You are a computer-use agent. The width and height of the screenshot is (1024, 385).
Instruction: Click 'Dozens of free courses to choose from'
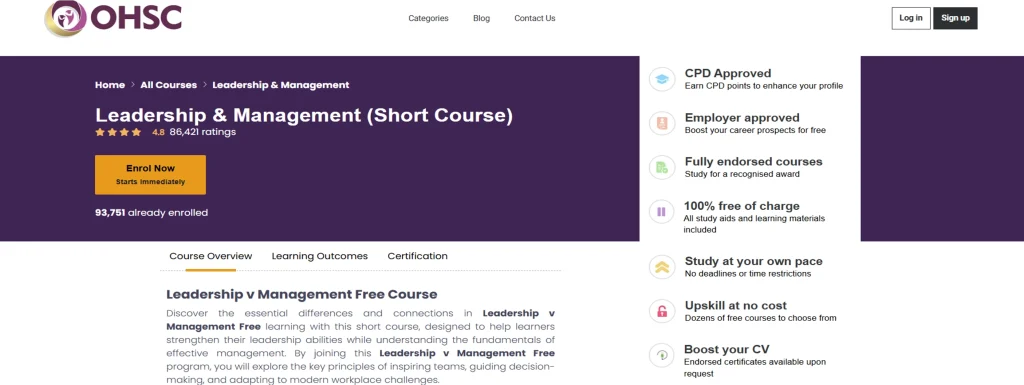760,318
